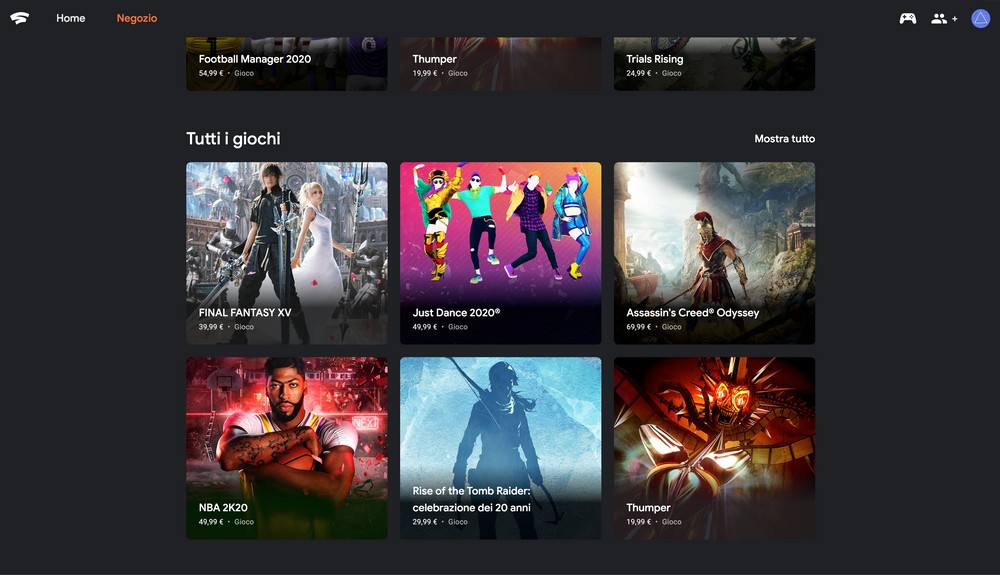
Task: Select the Negozio tab
Action: [x=136, y=18]
